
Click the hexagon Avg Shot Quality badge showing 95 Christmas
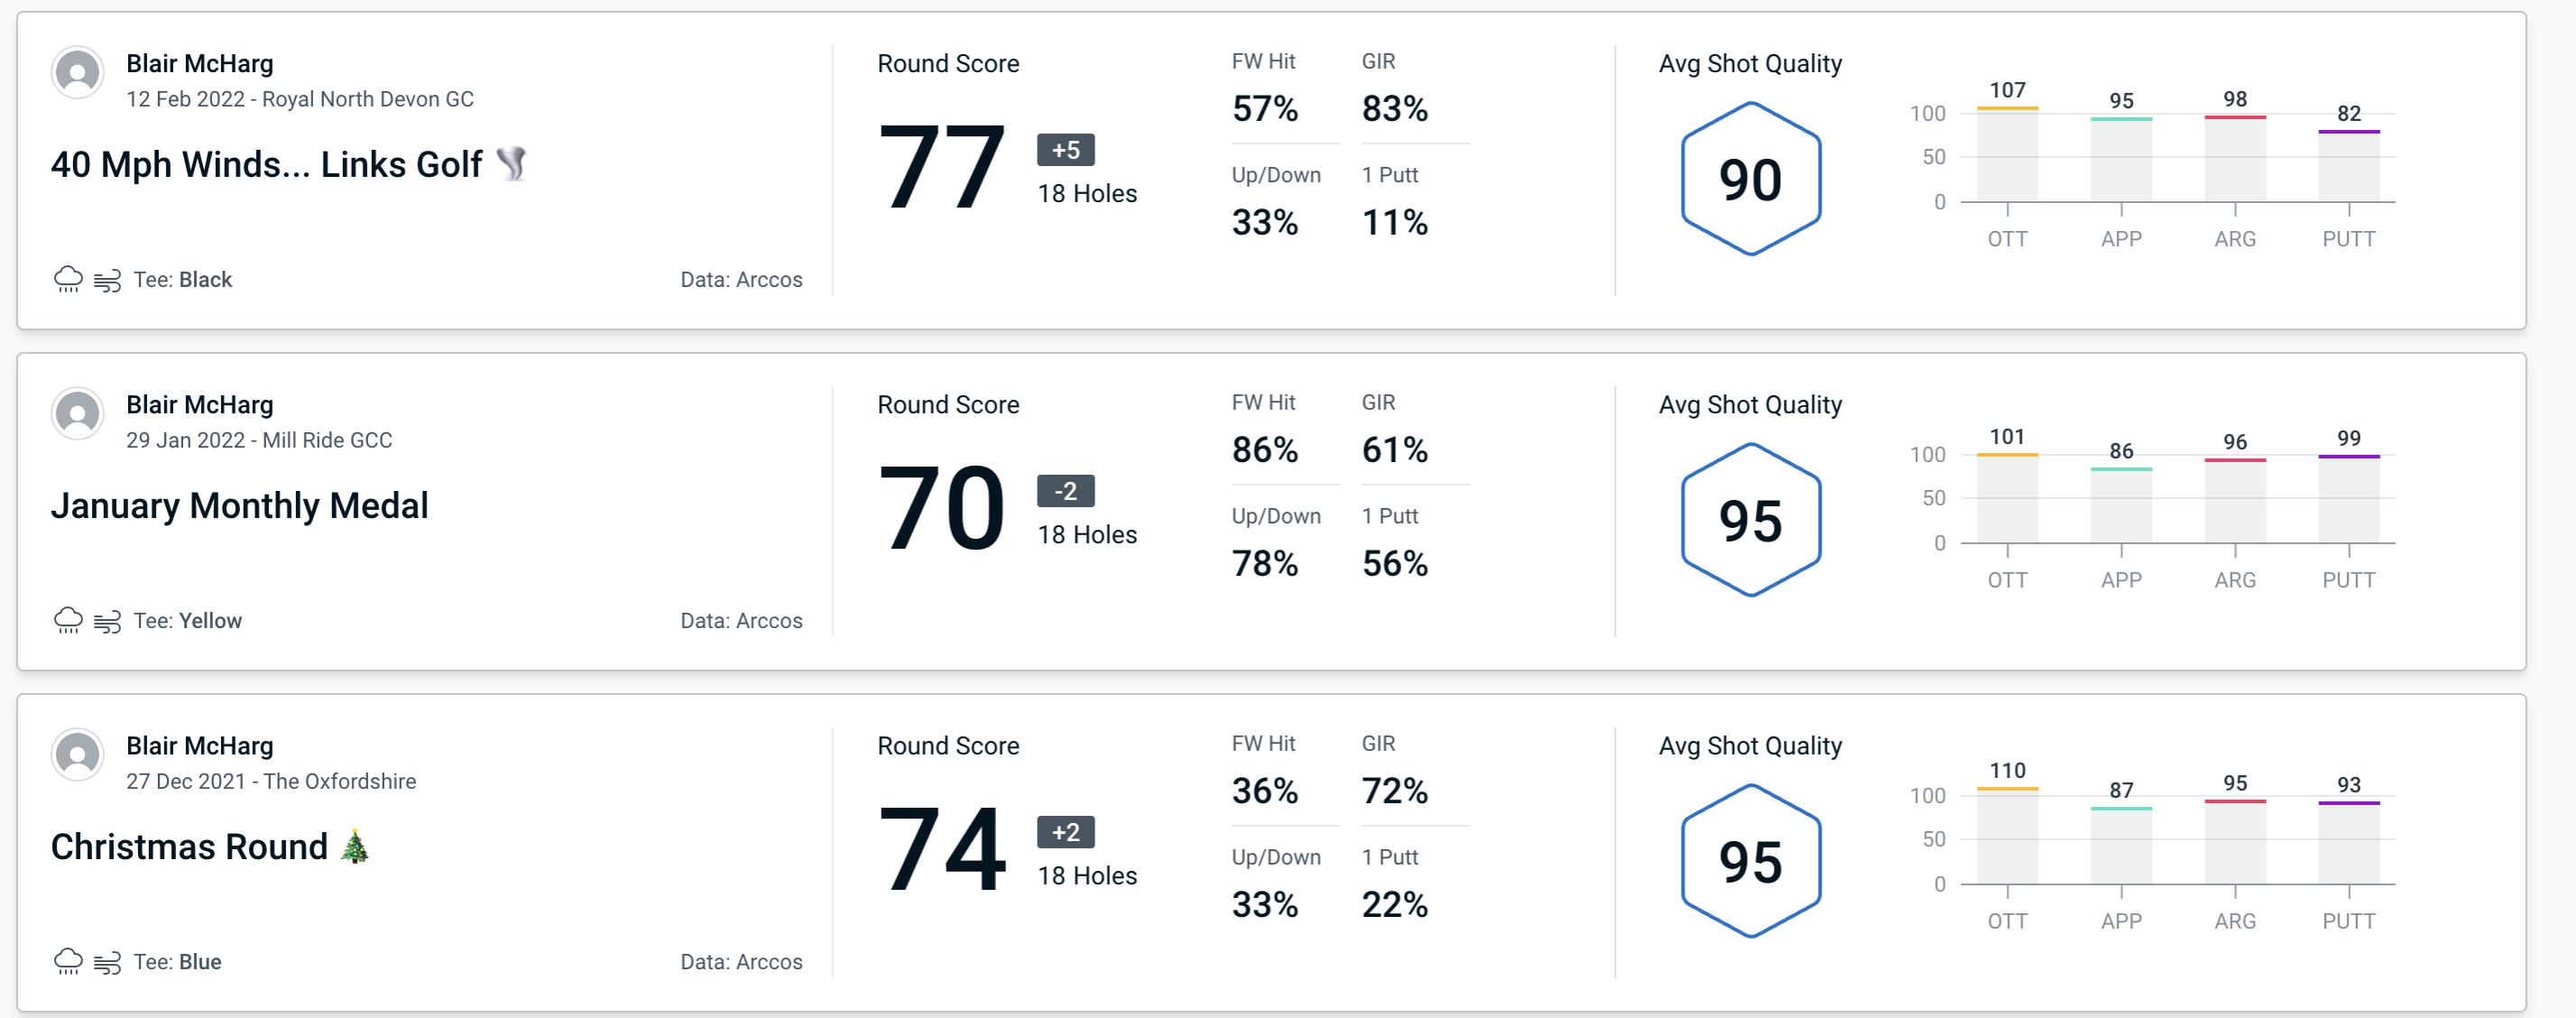(1745, 860)
